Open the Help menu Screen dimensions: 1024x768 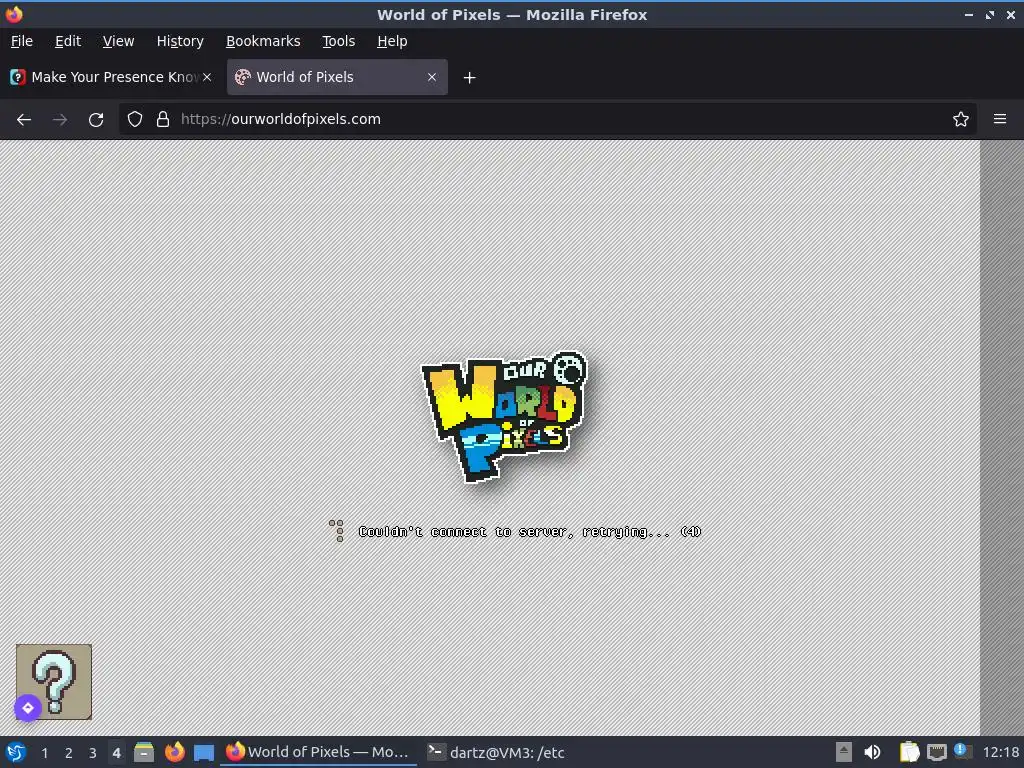click(x=392, y=41)
